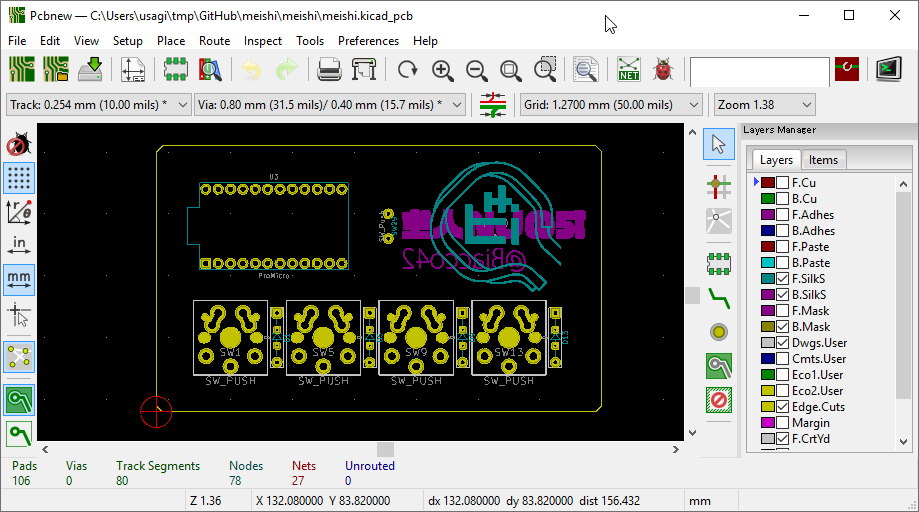Image resolution: width=919 pixels, height=512 pixels.
Task: Click the print board icon
Action: [329, 69]
